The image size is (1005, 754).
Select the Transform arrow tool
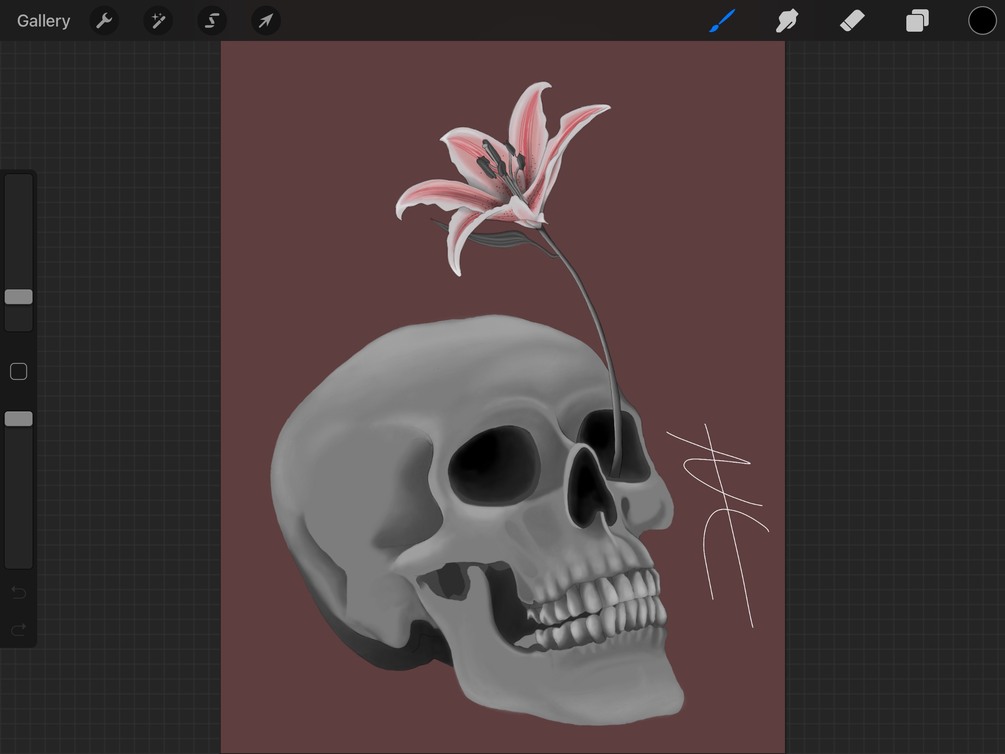click(264, 20)
